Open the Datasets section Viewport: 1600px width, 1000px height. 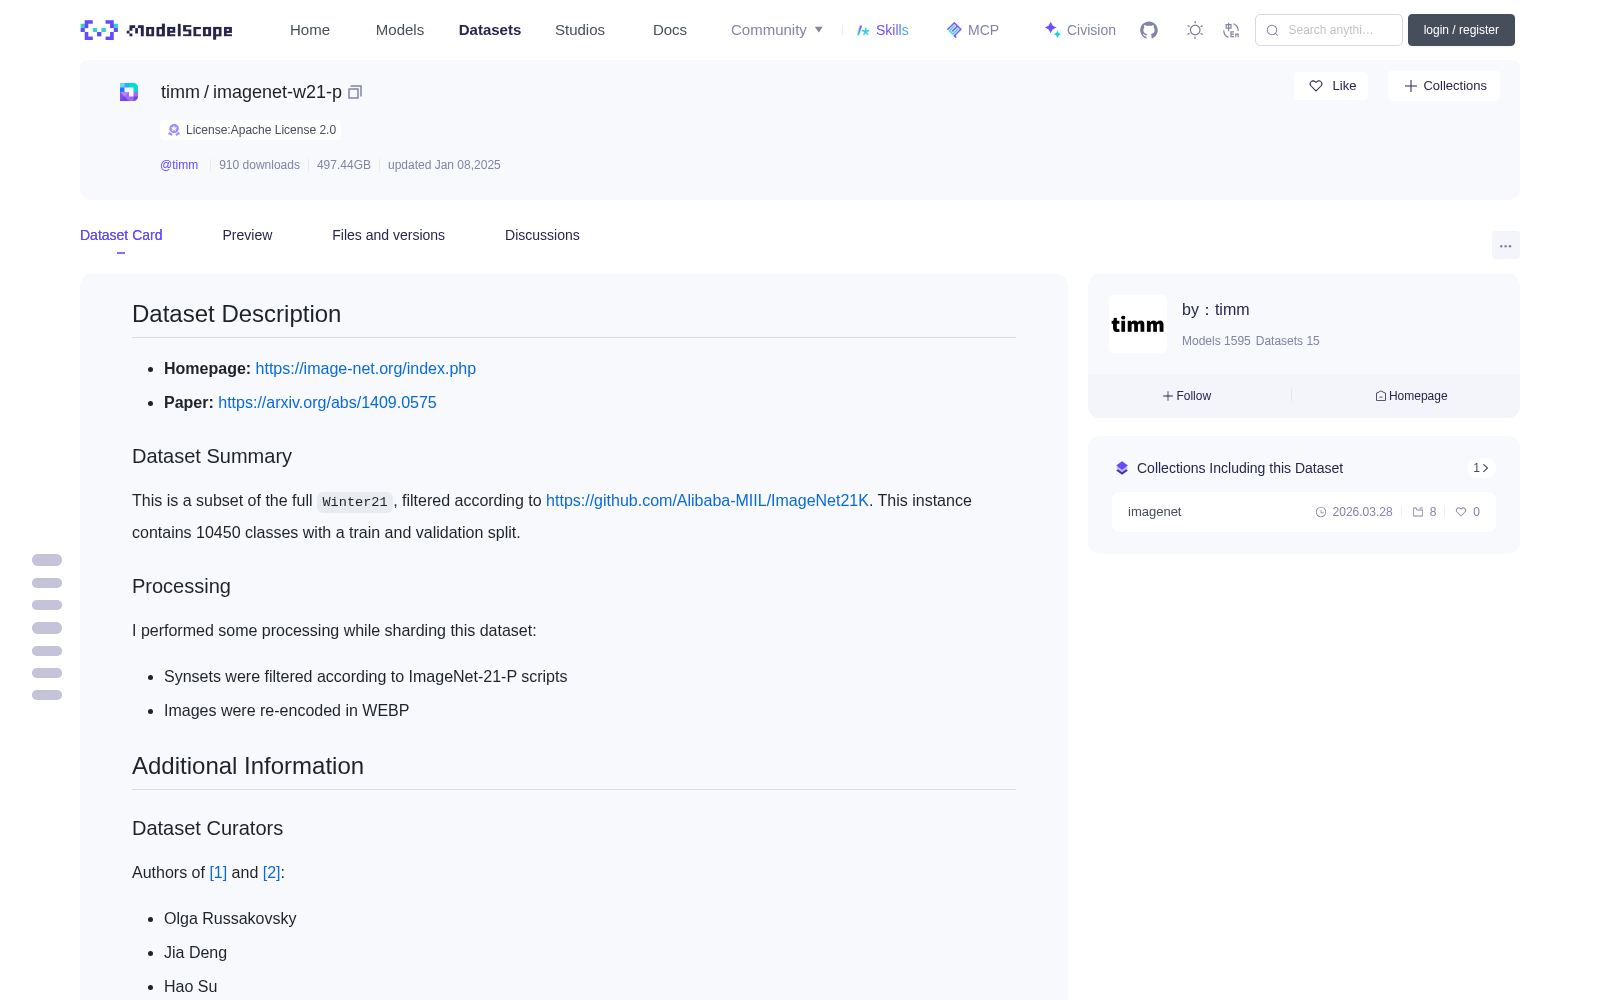(490, 30)
